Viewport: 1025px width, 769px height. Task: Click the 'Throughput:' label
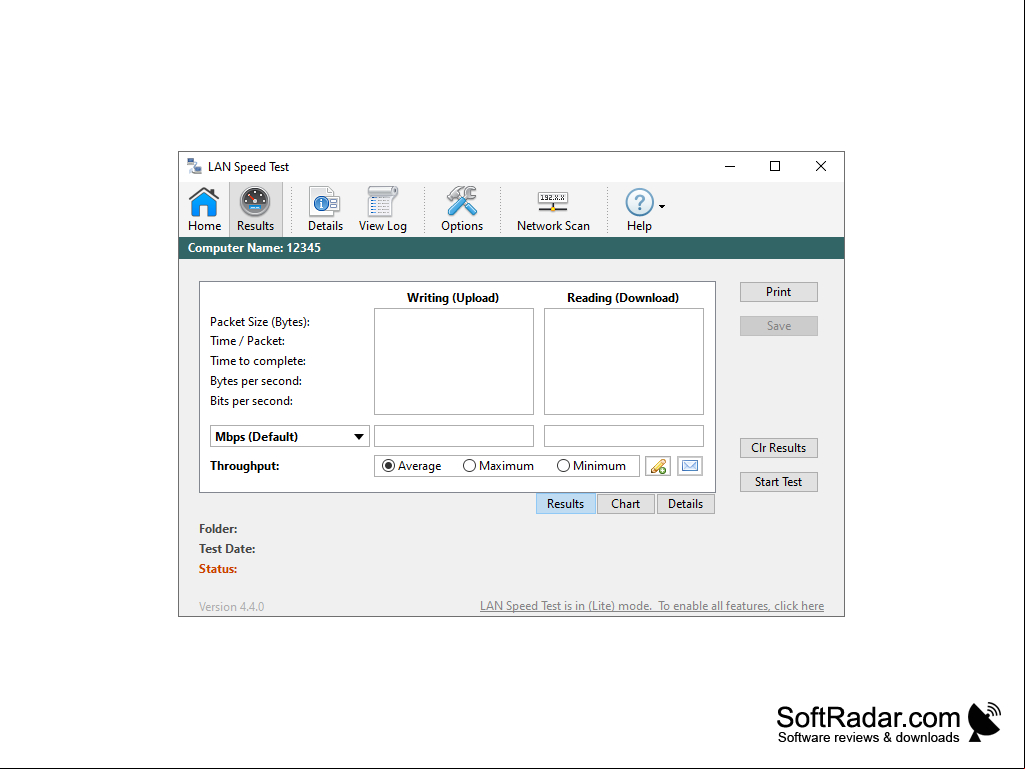click(244, 466)
